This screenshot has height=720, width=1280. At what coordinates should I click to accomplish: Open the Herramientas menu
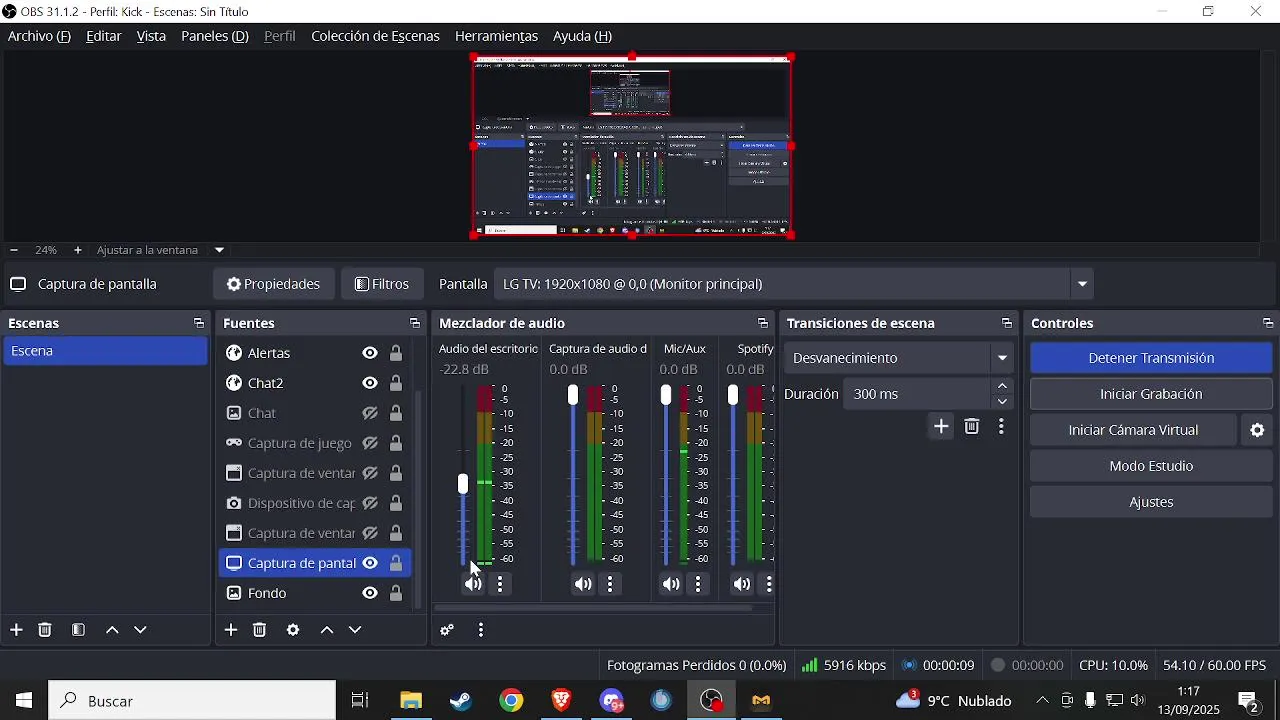[x=497, y=36]
